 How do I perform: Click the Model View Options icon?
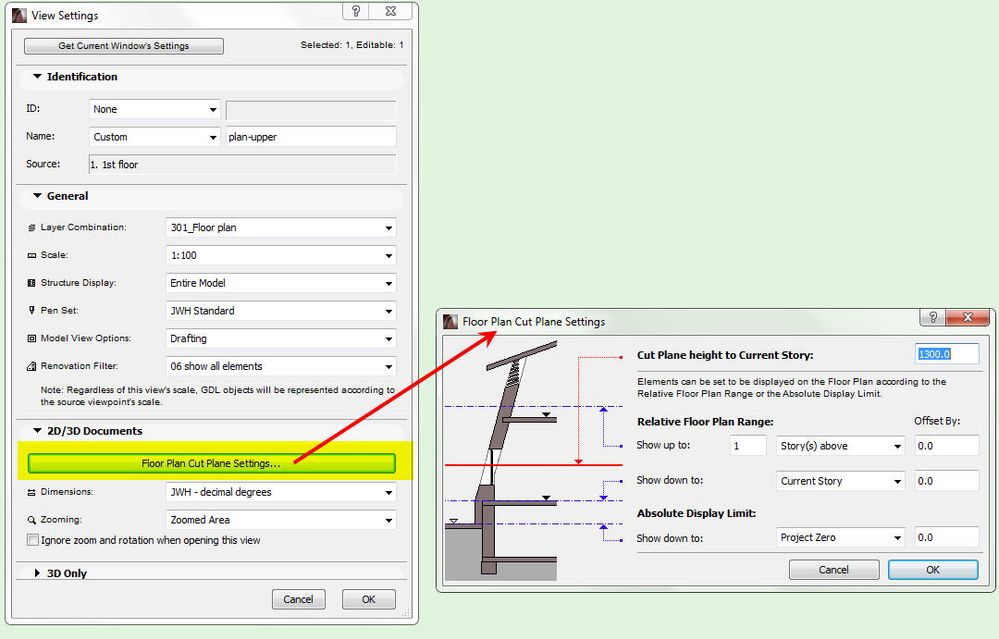point(31,338)
